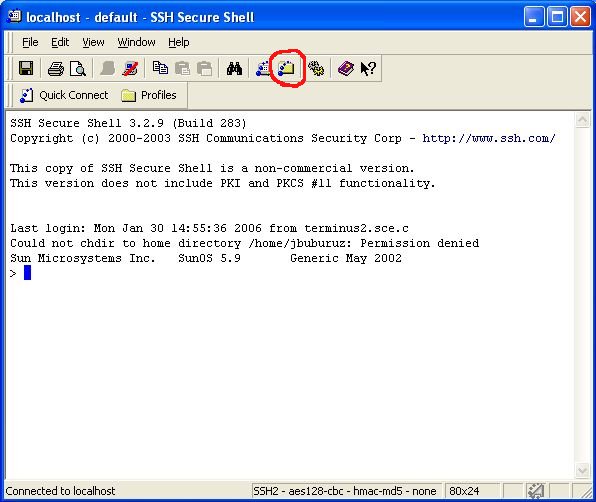Open the File menu
596x502 pixels.
coord(30,42)
